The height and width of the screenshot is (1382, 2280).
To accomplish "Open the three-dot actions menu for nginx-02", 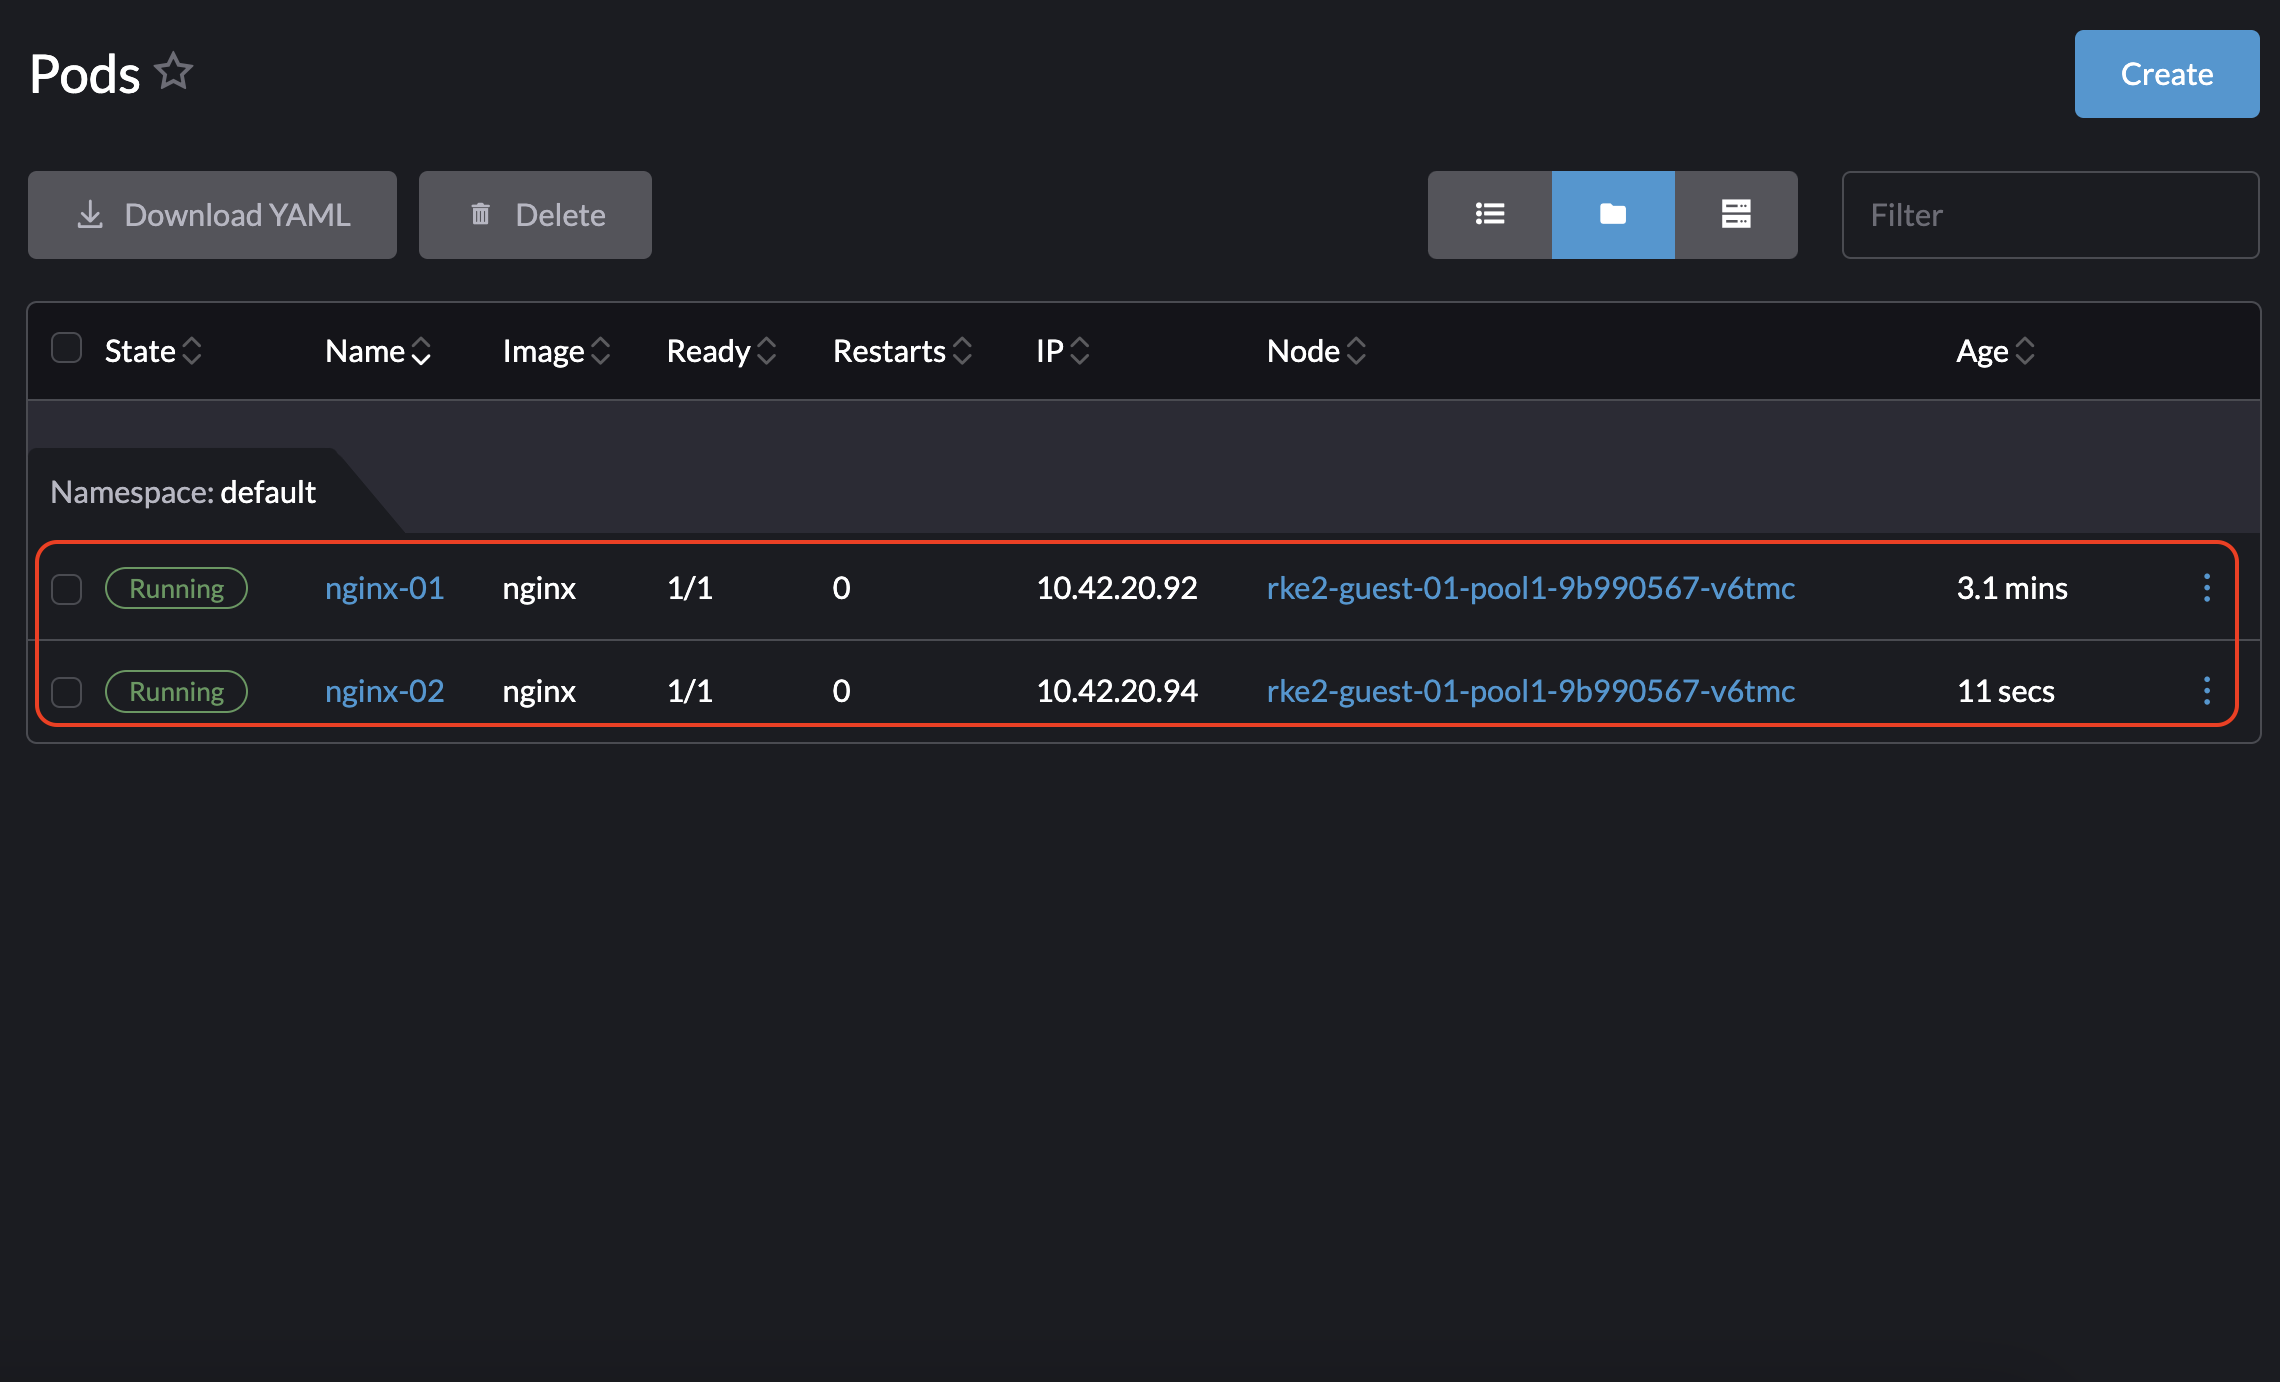I will tap(2206, 691).
